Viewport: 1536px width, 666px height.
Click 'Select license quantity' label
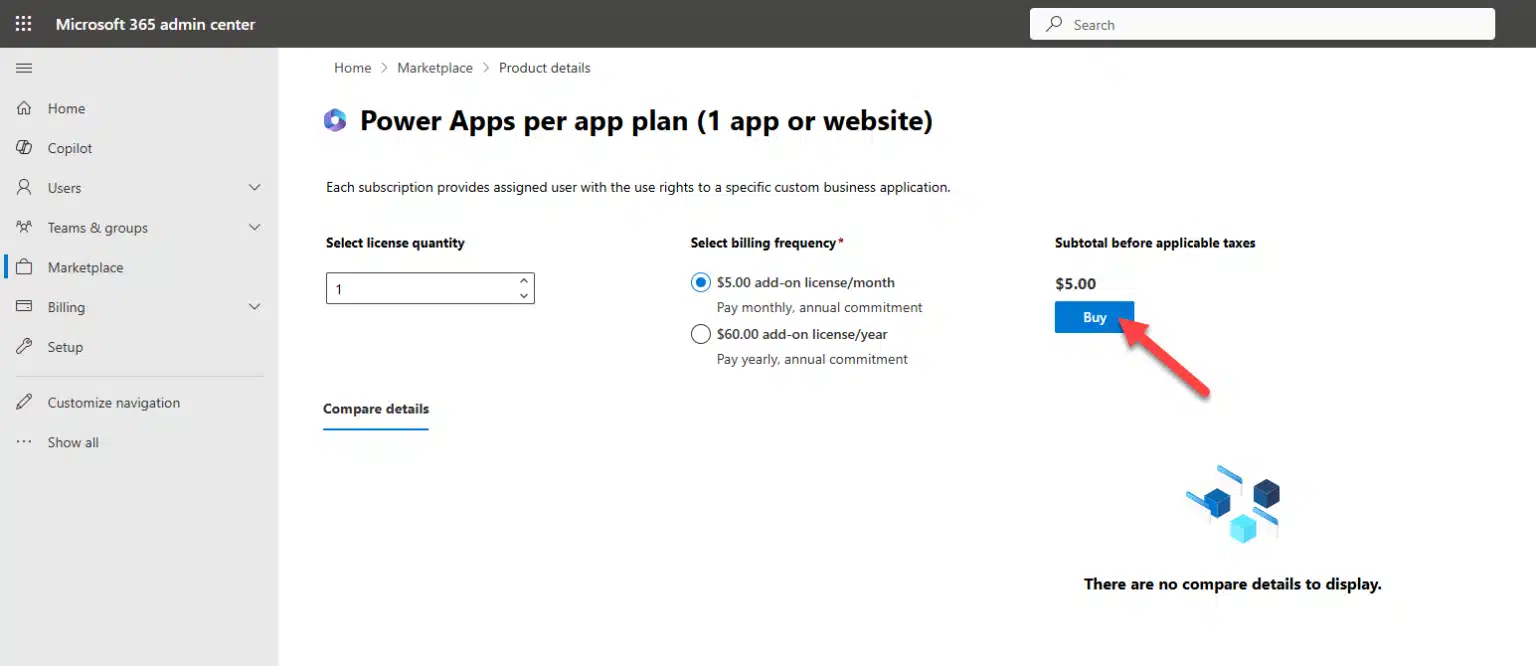point(395,243)
